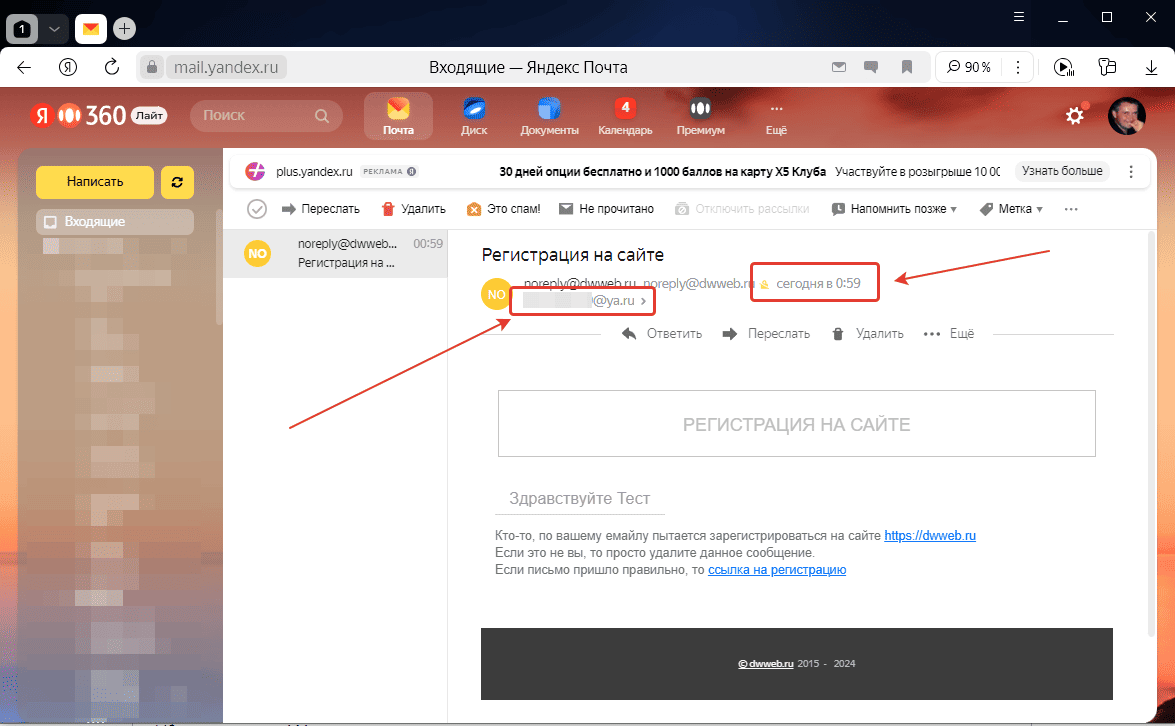The width and height of the screenshot is (1175, 726).
Task: Open the user profile avatar
Action: coord(1126,116)
